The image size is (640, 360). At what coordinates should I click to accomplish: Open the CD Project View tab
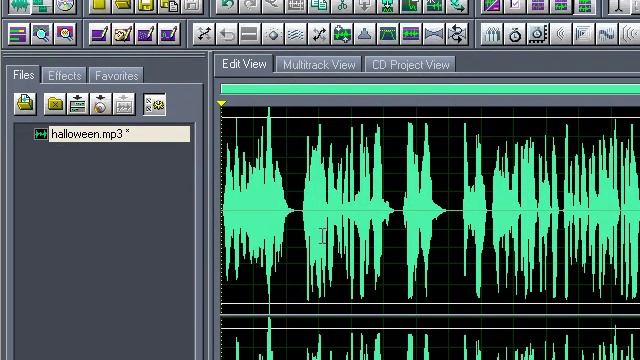(x=410, y=65)
